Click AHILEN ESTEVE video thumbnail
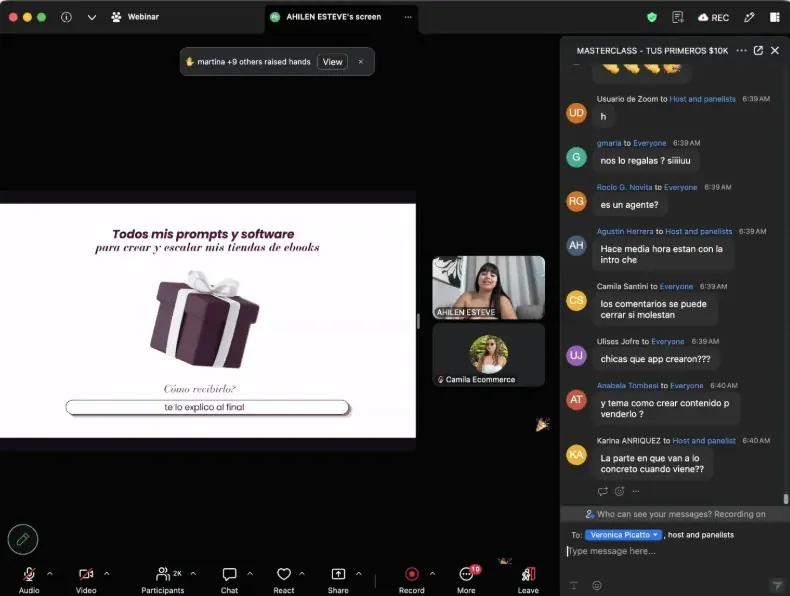790x596 pixels. (x=488, y=287)
